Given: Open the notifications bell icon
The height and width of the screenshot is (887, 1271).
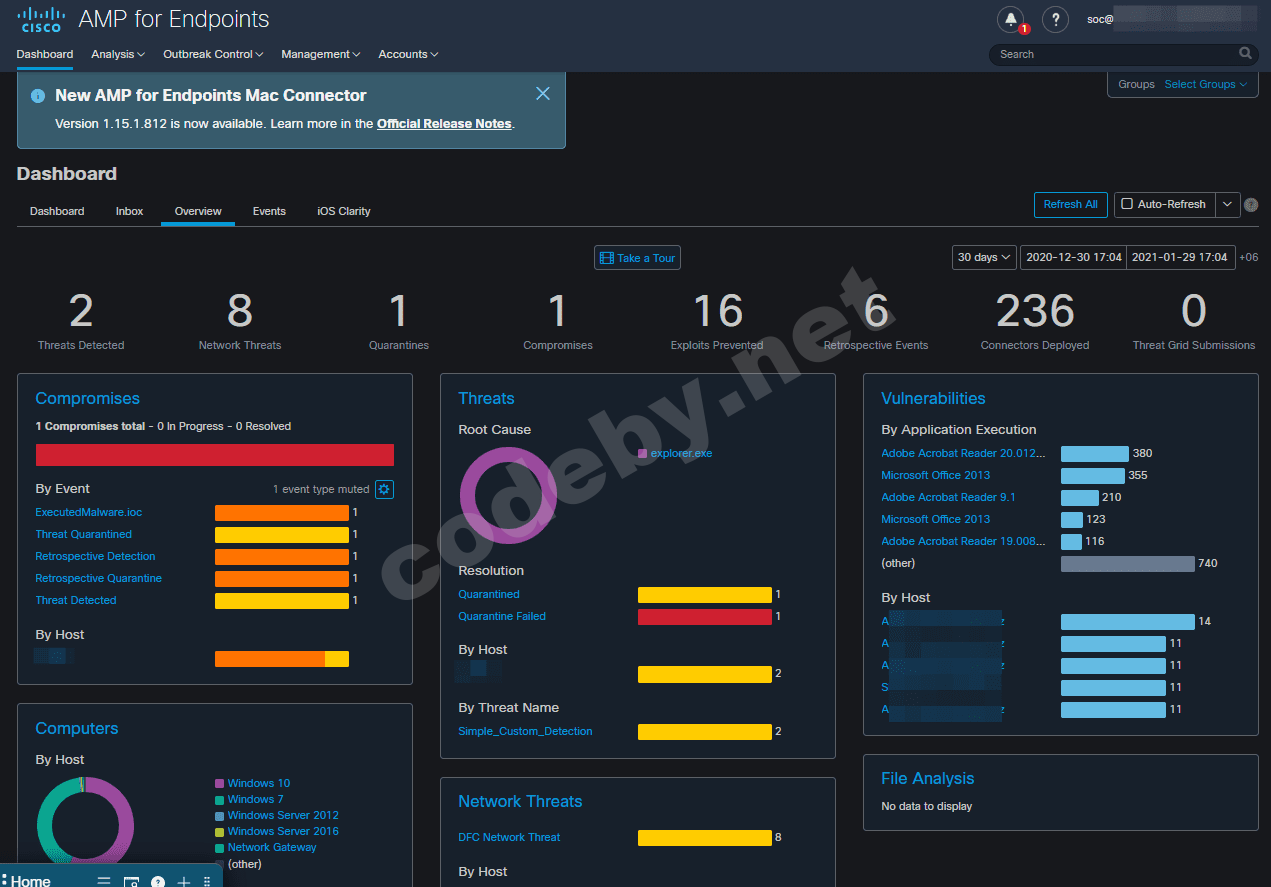Looking at the screenshot, I should coord(1011,19).
